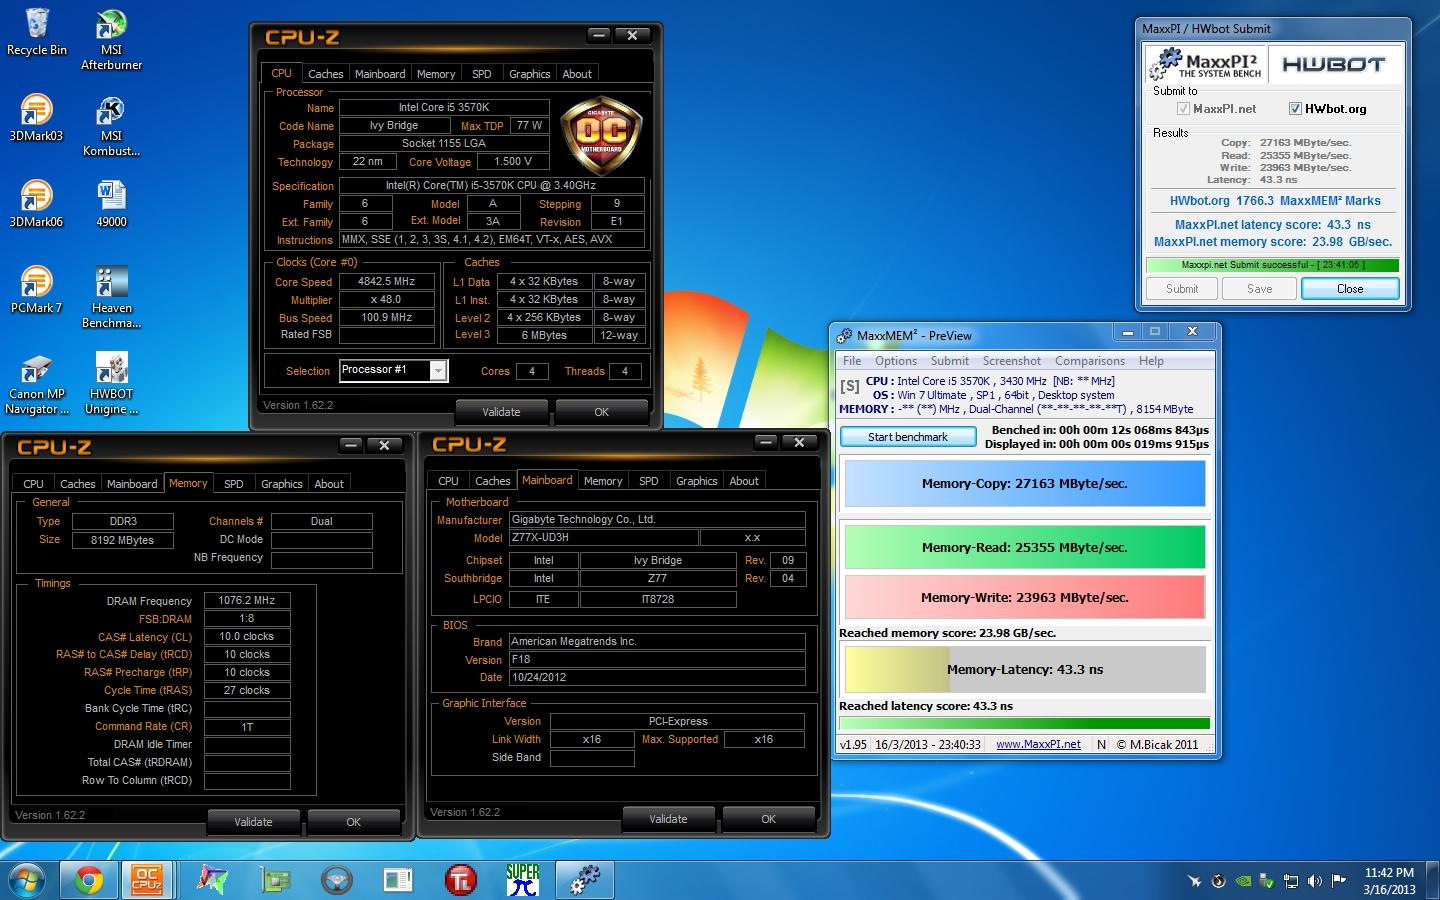
Task: Switch to MaxxMEM gears taskbar icon
Action: 585,881
